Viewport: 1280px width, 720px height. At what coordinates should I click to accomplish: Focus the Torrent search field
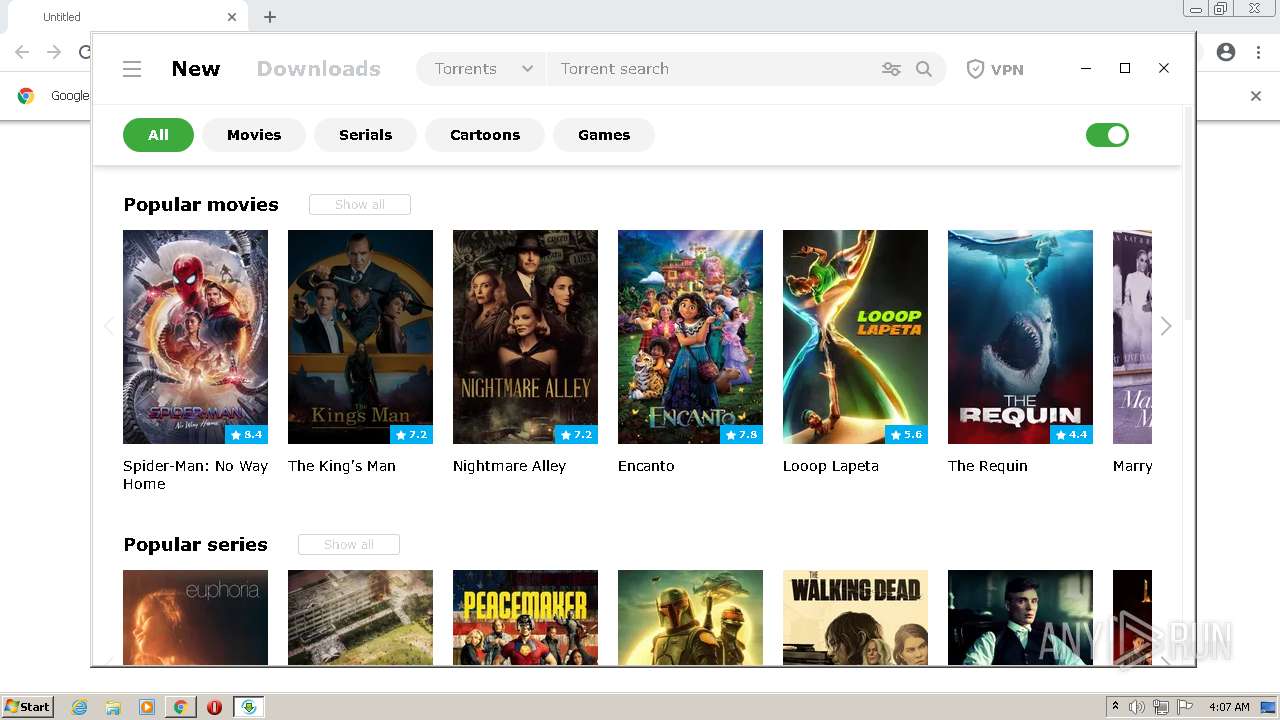coord(710,69)
